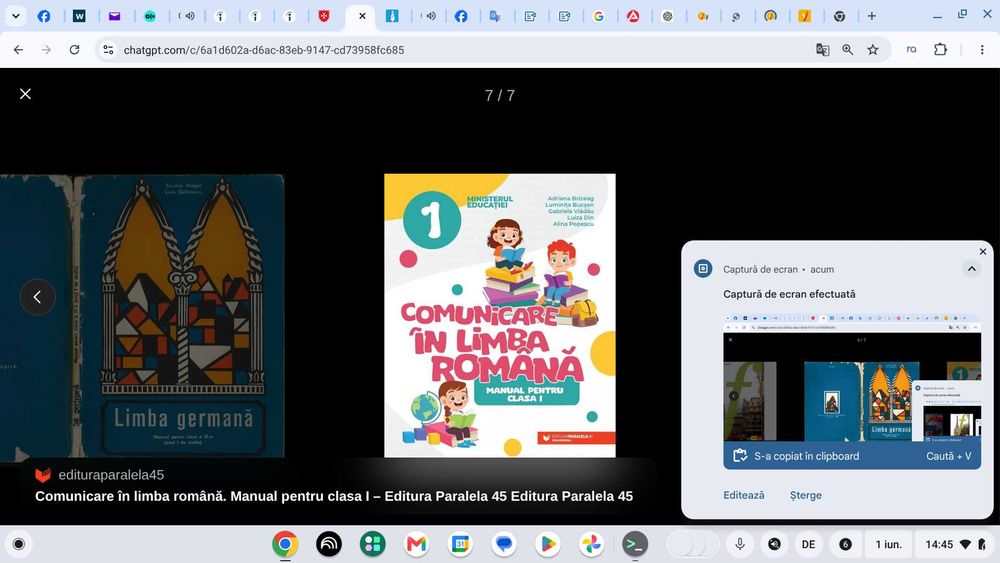Screen dimensions: 1000x563
Task: Switch the DE keyboard input method
Action: (809, 544)
